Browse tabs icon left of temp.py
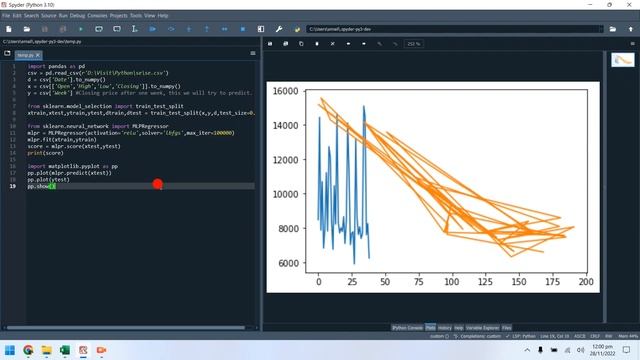 click(7, 53)
